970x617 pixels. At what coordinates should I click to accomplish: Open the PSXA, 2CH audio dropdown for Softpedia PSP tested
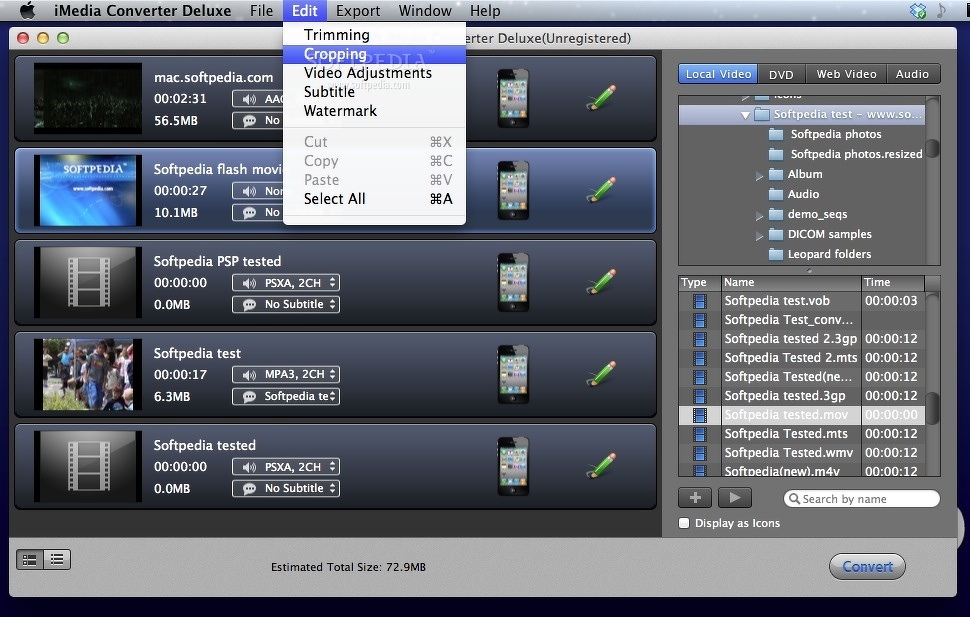[286, 283]
